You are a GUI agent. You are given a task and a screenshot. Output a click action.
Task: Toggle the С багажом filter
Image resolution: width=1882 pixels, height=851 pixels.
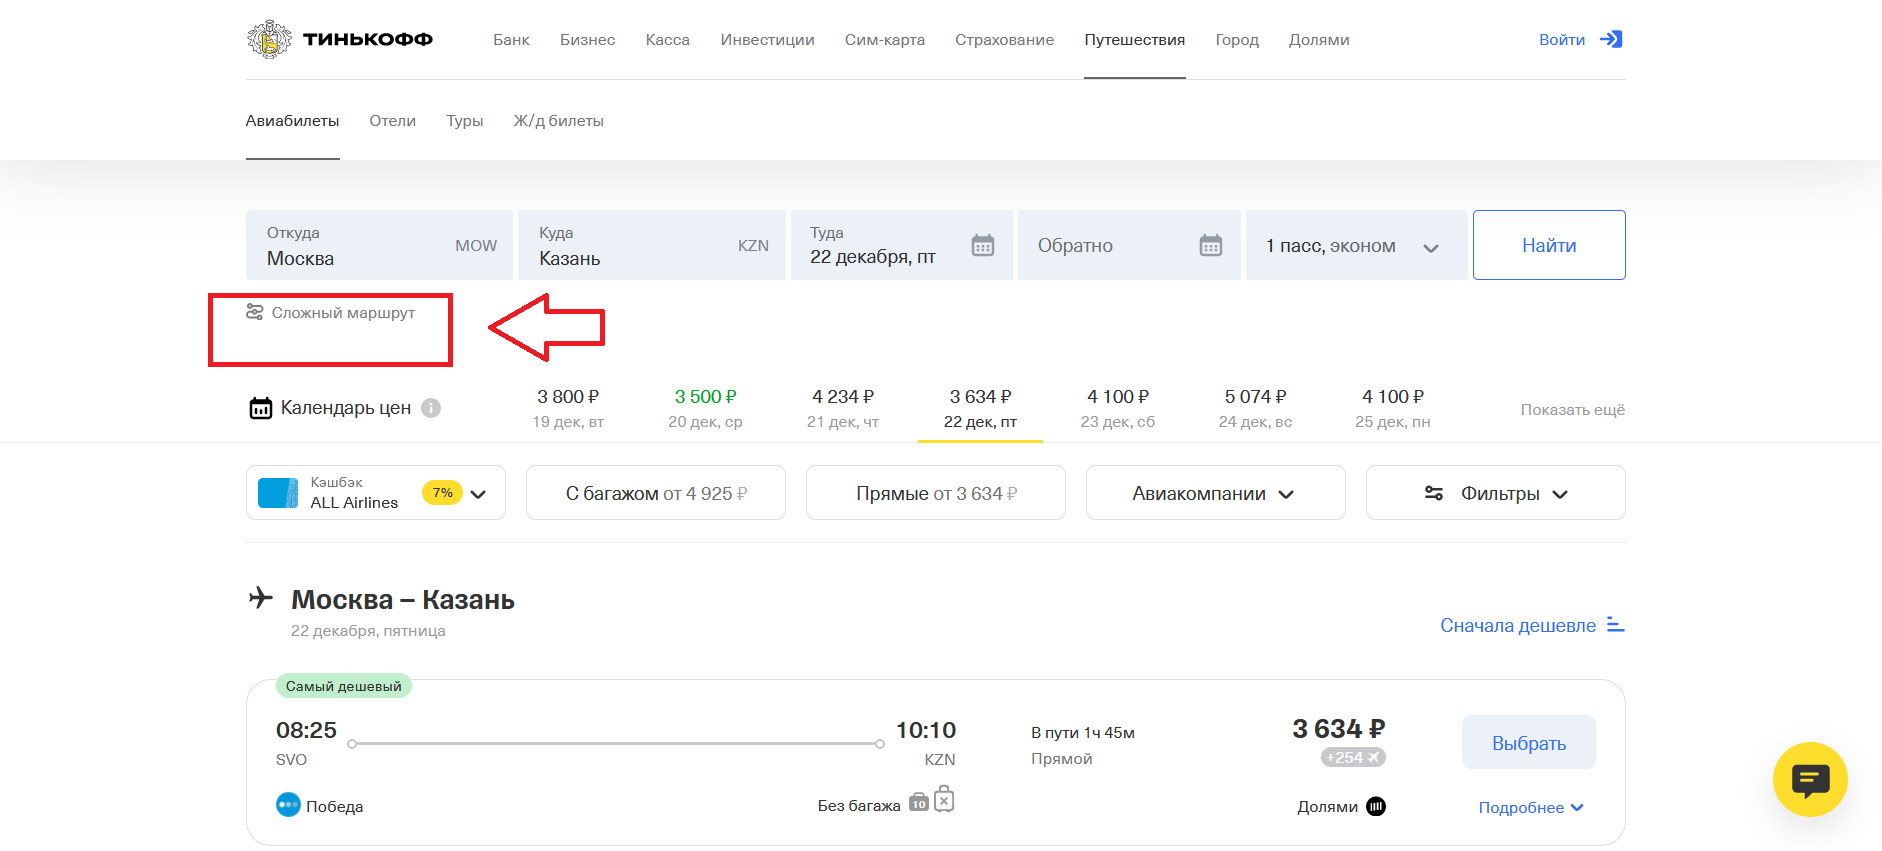(x=655, y=493)
